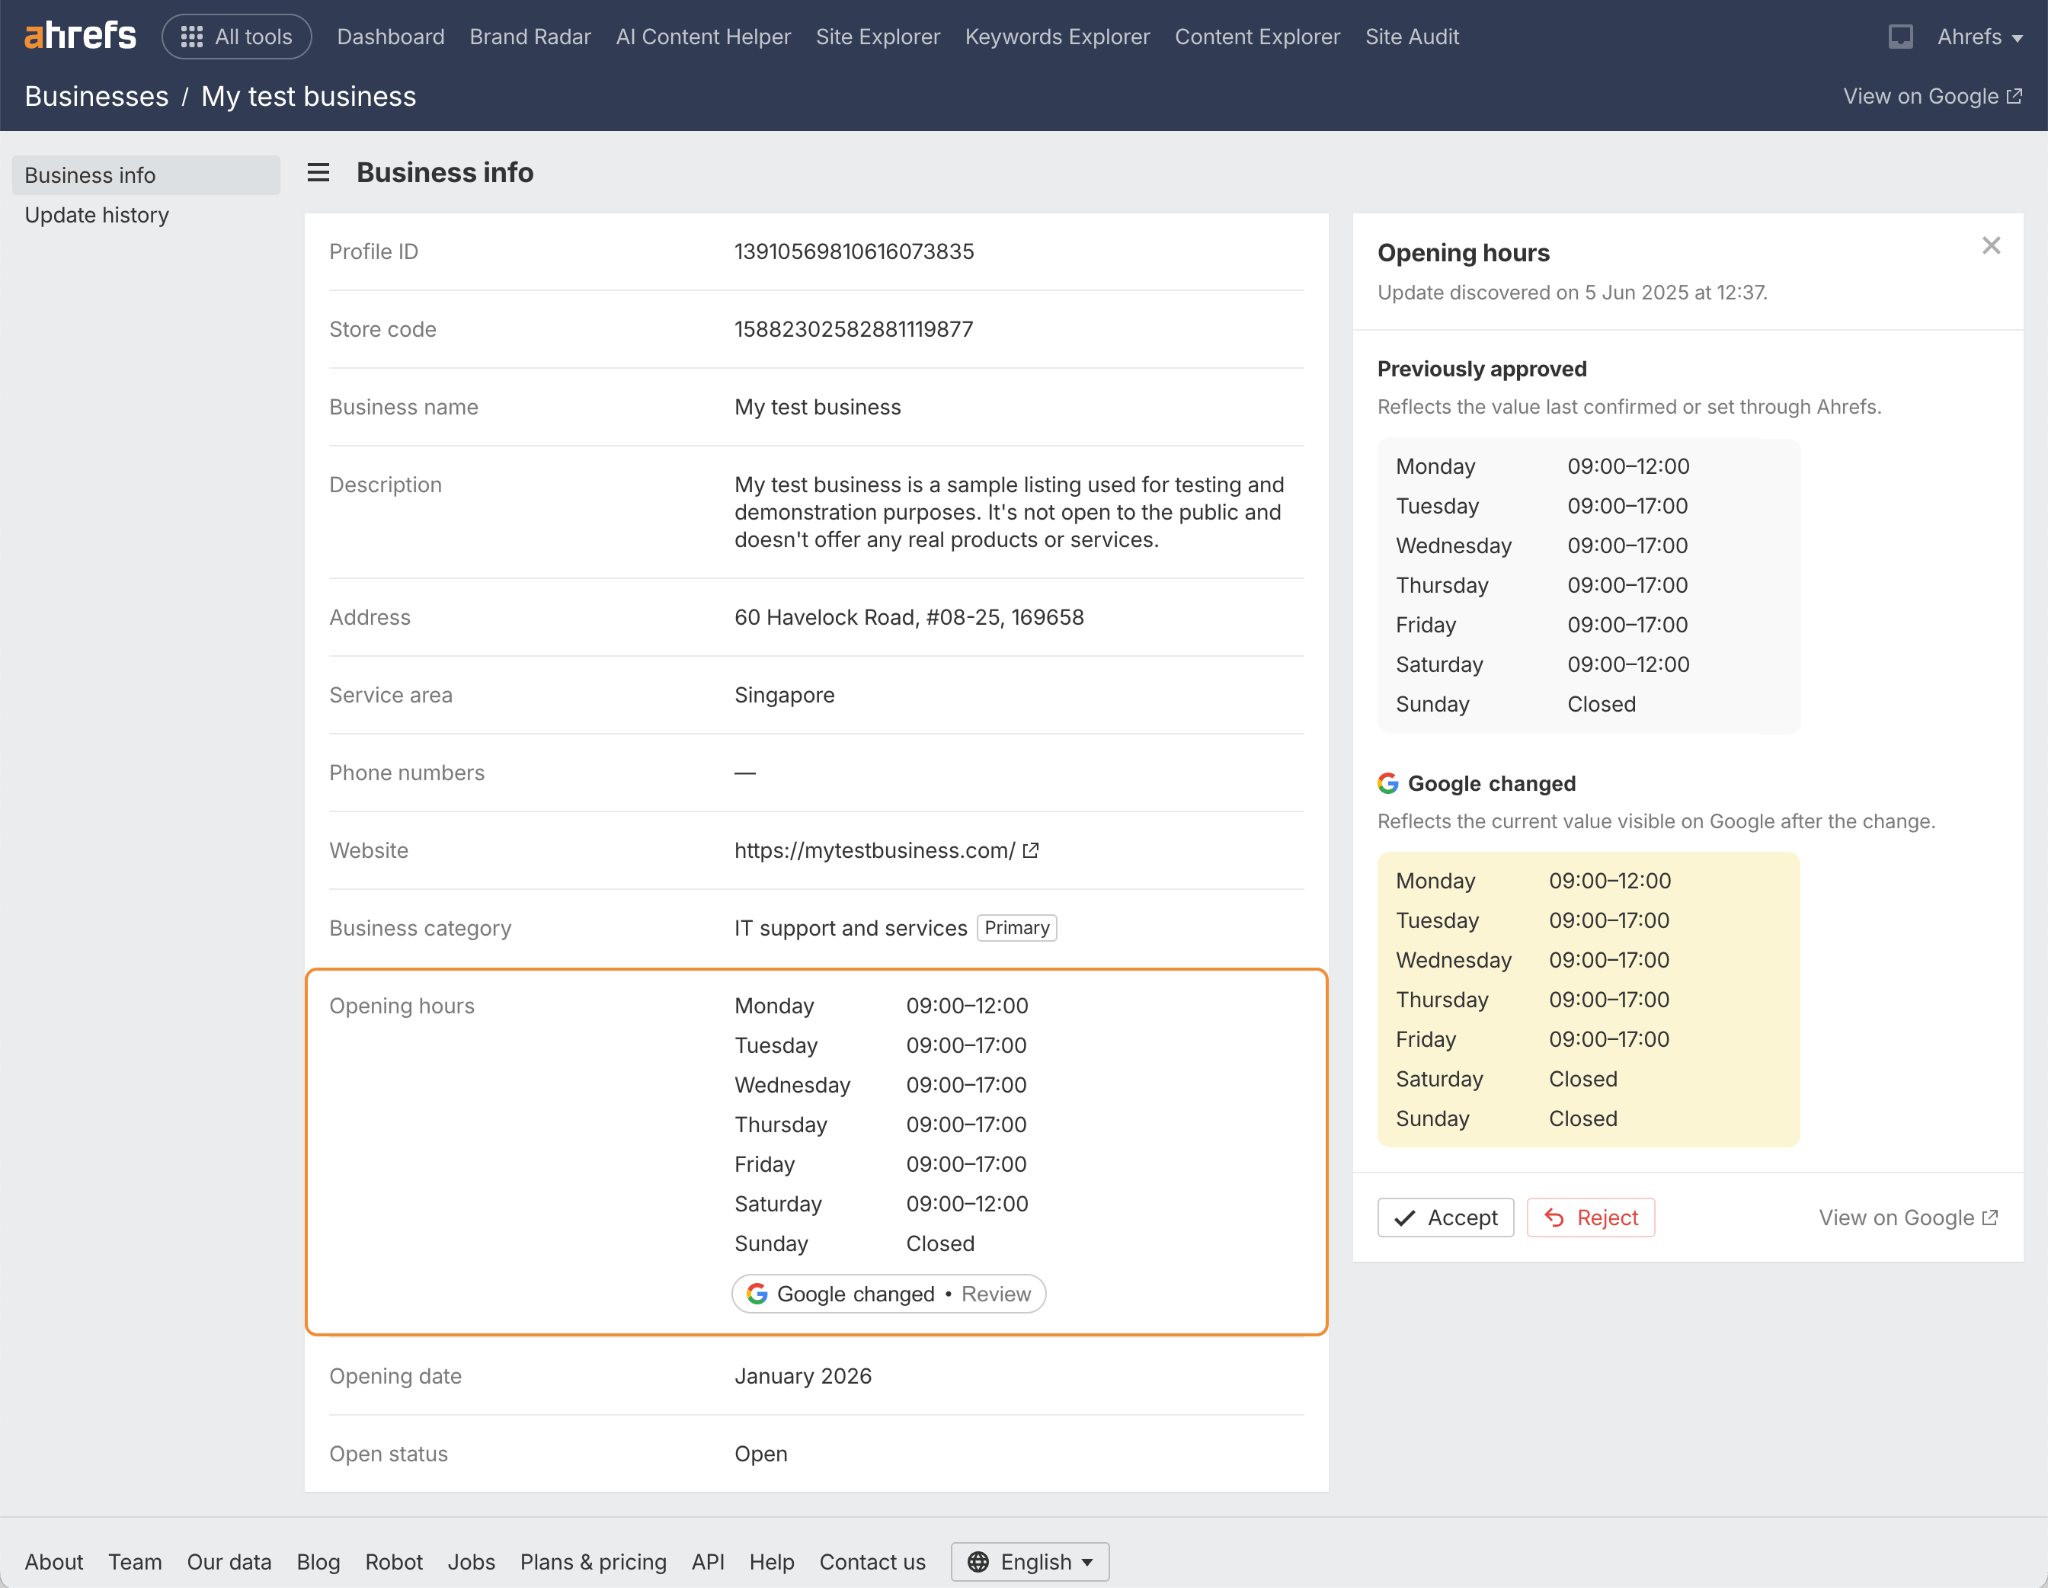Click the hamburger icon beside Business info heading

coord(318,172)
